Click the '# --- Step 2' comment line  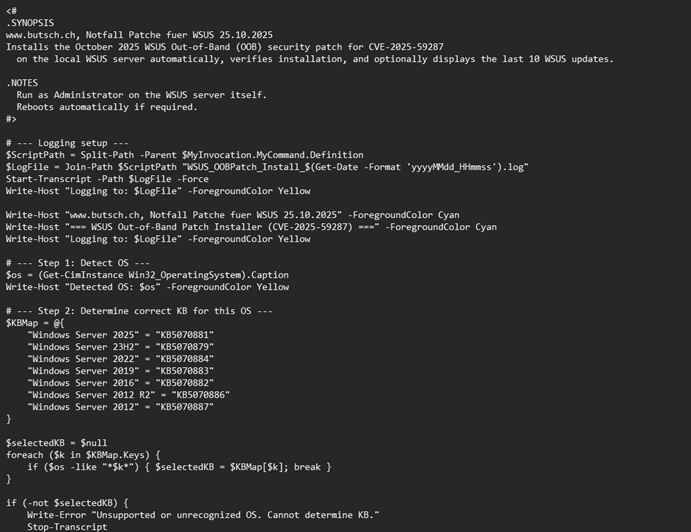coord(139,311)
